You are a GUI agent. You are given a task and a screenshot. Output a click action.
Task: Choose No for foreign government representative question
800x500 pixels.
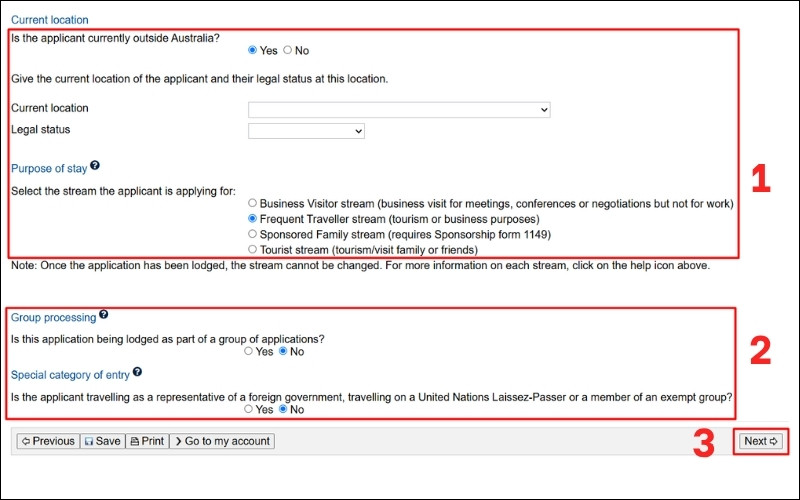[x=283, y=409]
